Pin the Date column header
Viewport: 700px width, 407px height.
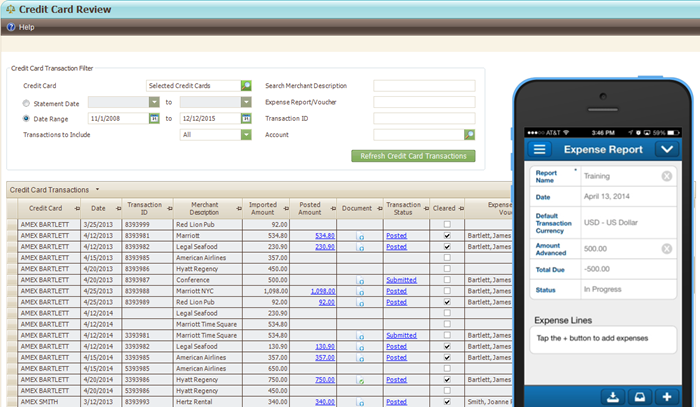[x=118, y=208]
